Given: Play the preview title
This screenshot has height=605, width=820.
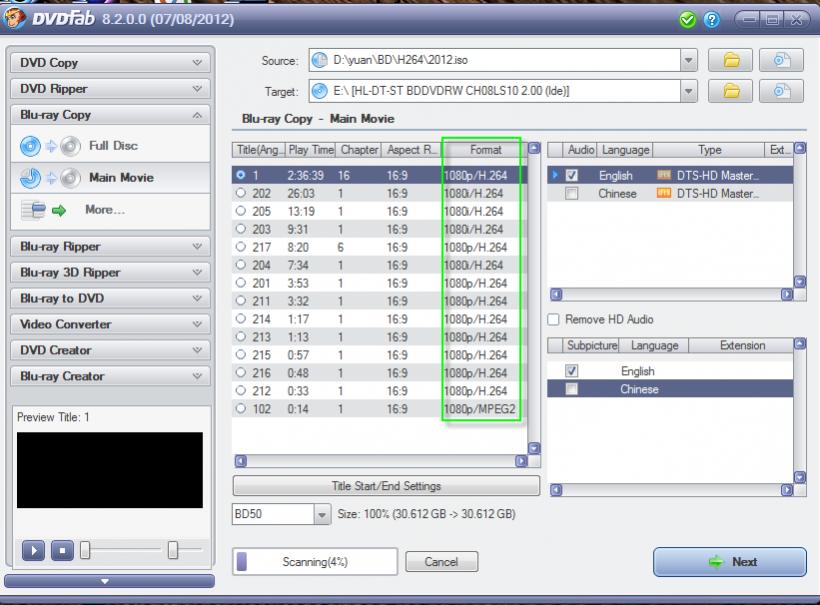Looking at the screenshot, I should [x=33, y=550].
